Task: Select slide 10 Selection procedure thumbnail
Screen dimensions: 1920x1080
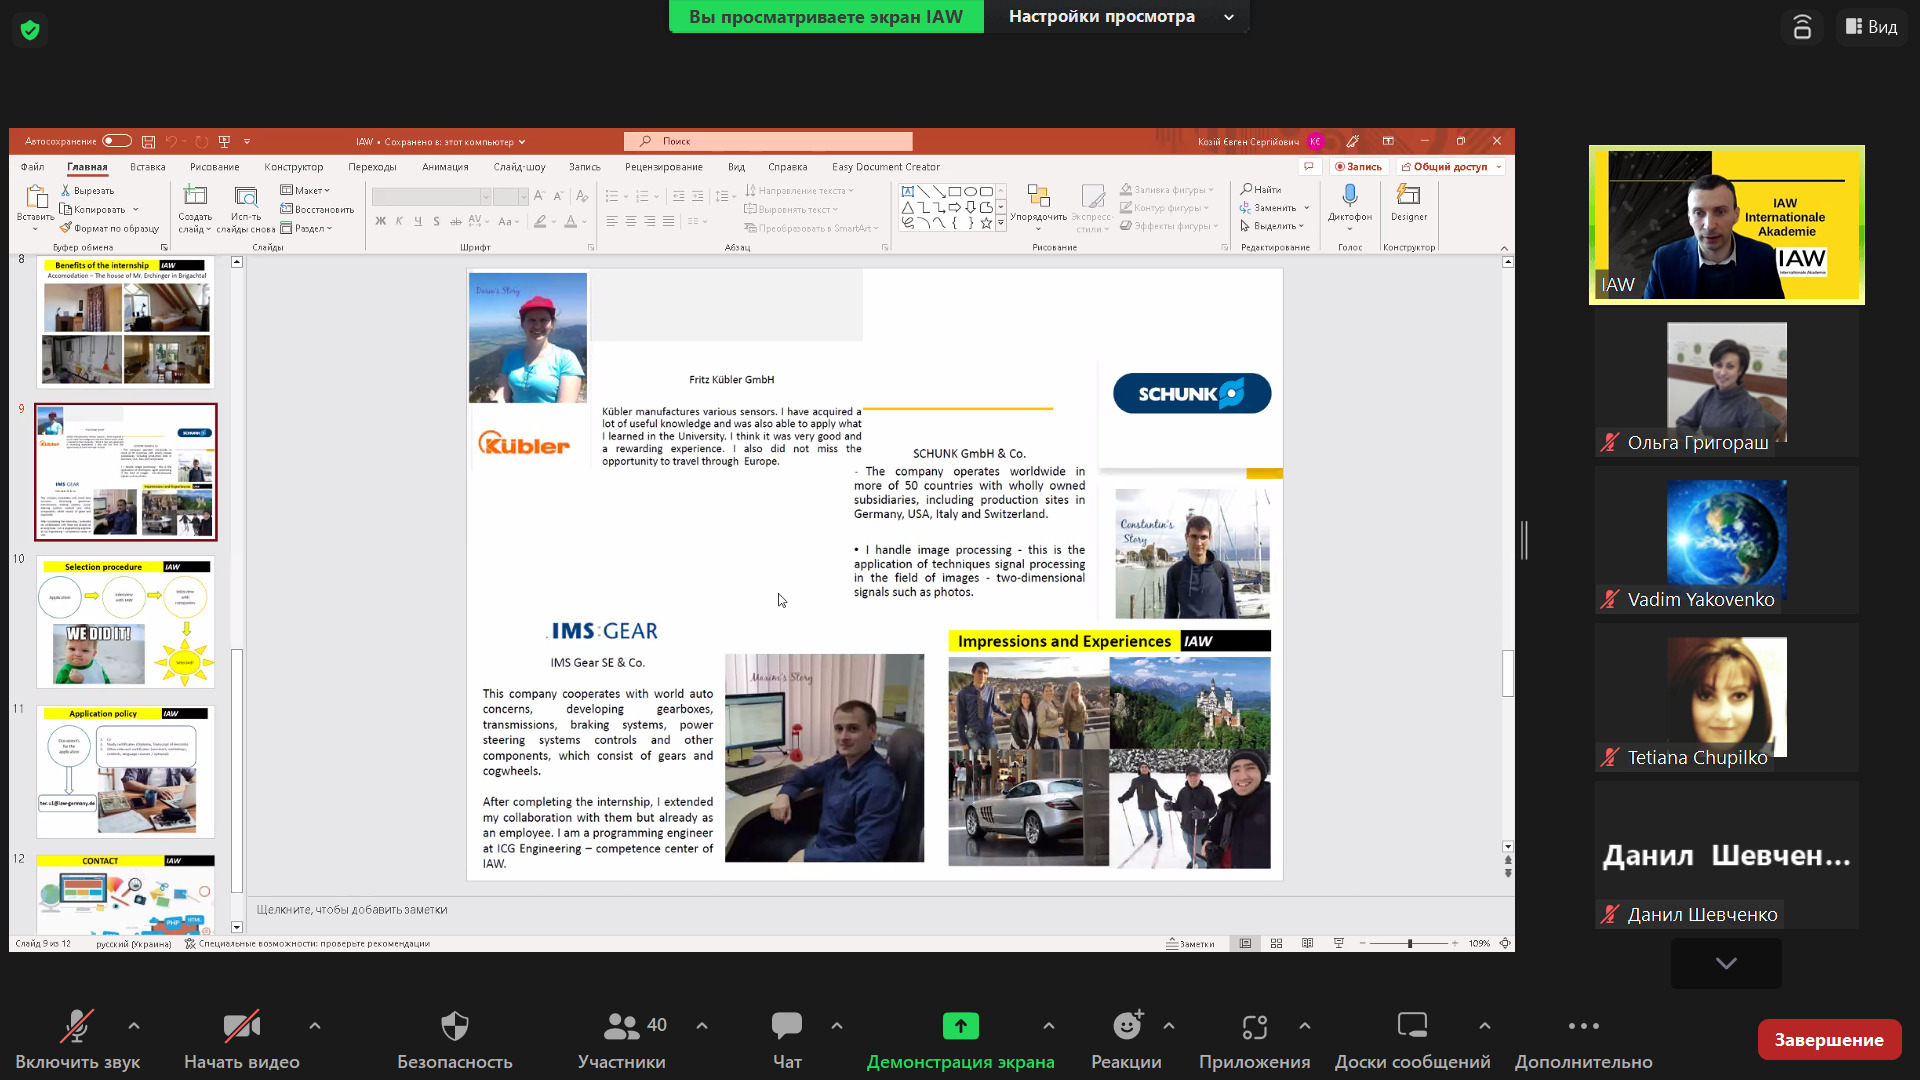Action: (x=126, y=622)
